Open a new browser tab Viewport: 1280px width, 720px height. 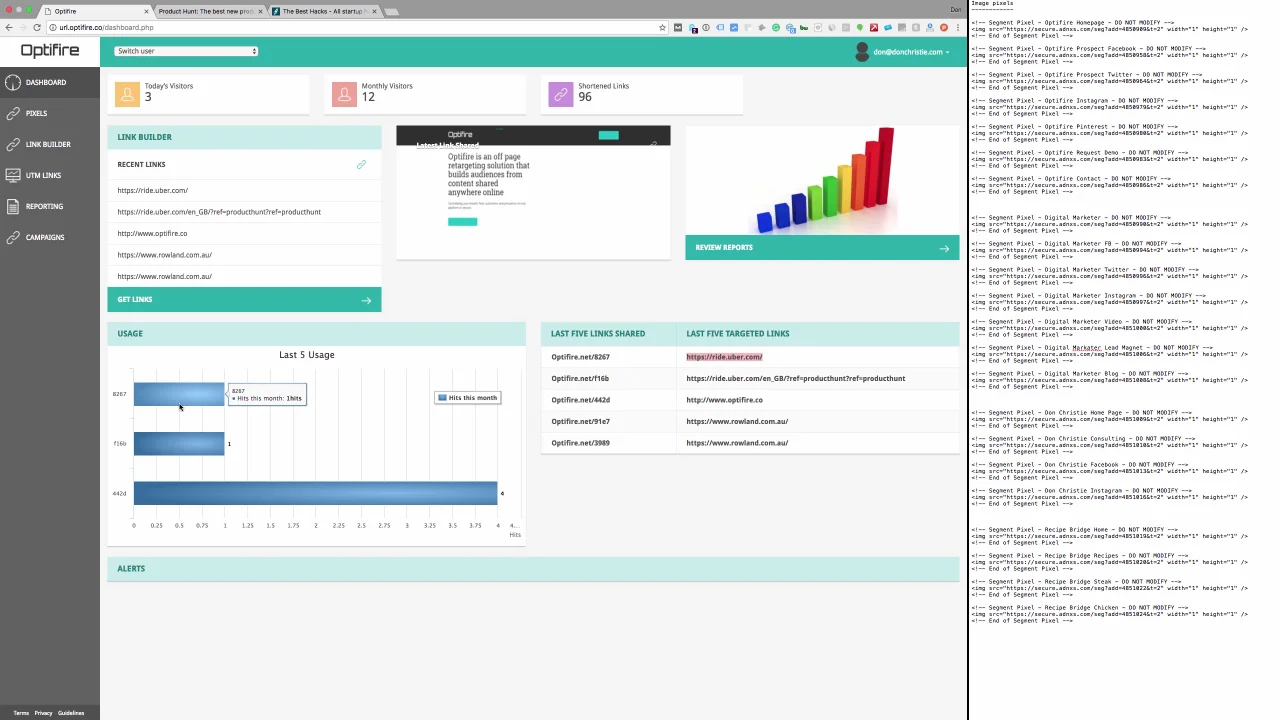(392, 11)
